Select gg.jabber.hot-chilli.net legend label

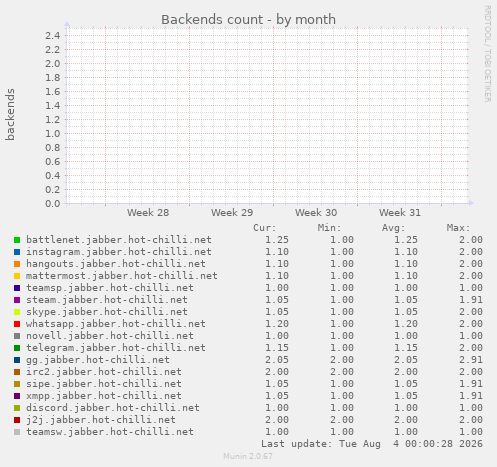pos(98,360)
